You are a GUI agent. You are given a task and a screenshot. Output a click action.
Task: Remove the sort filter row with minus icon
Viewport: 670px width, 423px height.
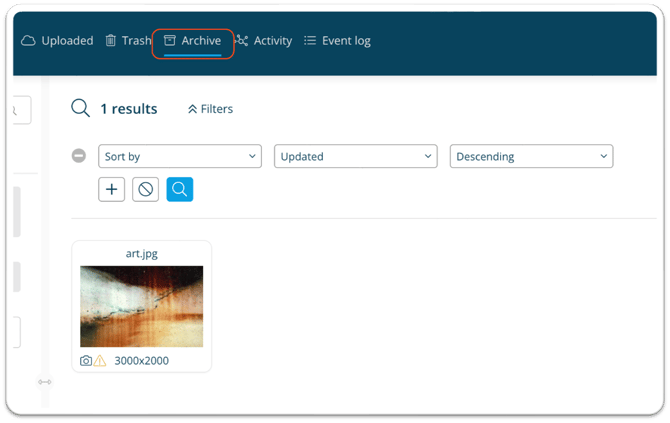80,156
